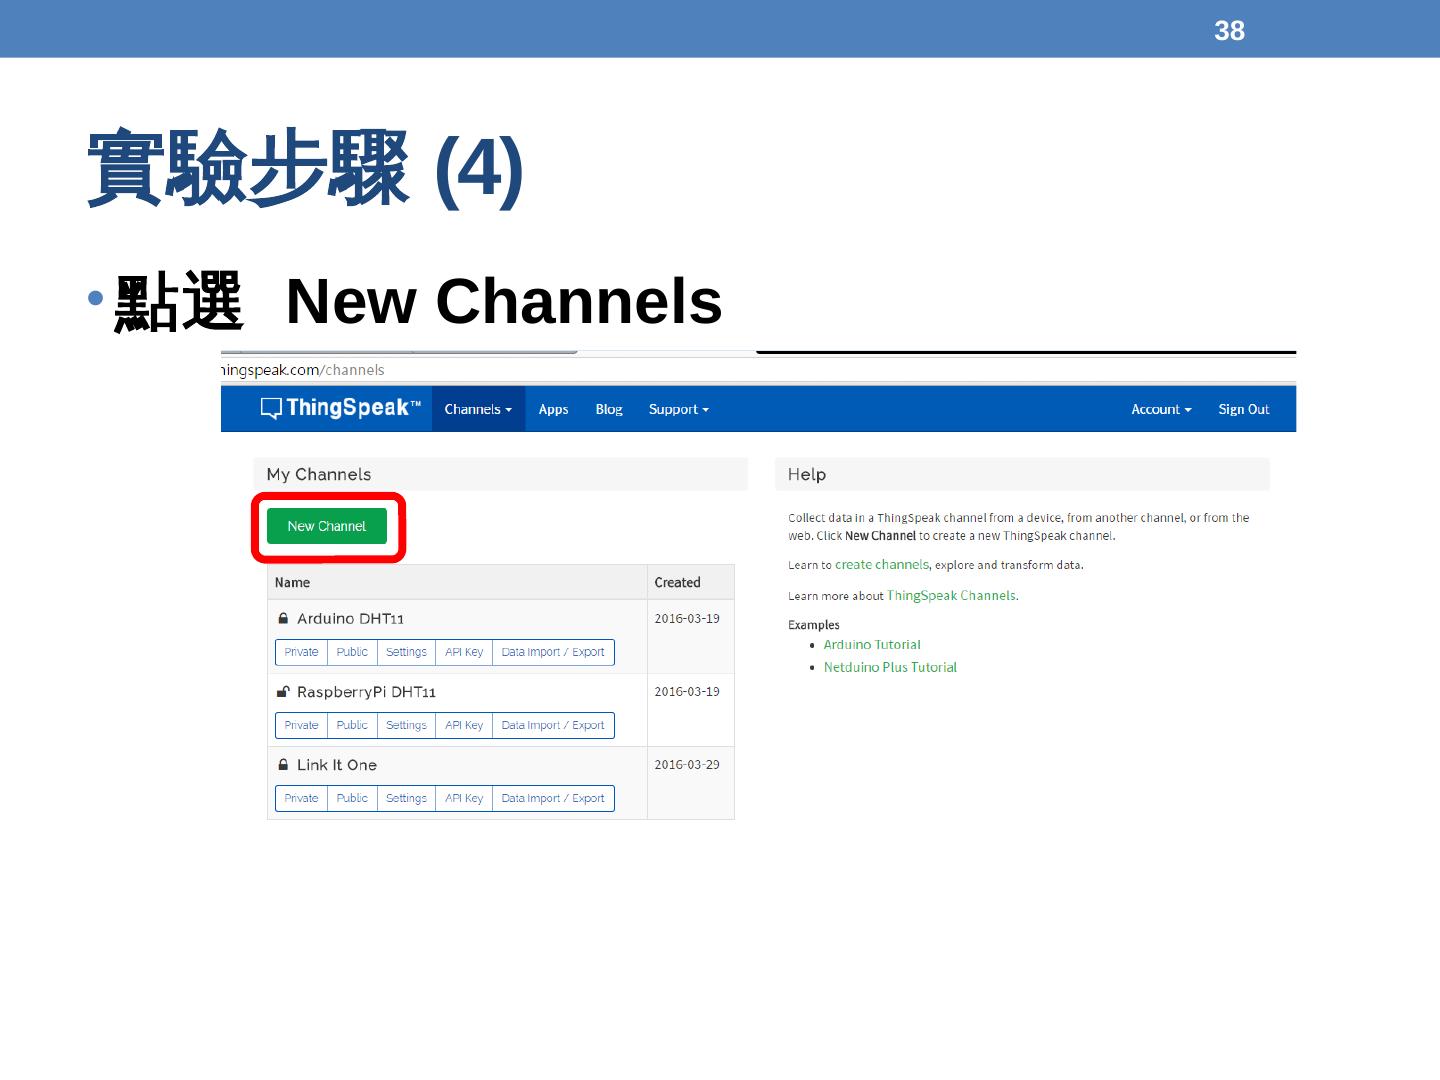Click the unlocked icon beside RaspberryPi DHT11
The image size is (1440, 1080).
point(283,692)
